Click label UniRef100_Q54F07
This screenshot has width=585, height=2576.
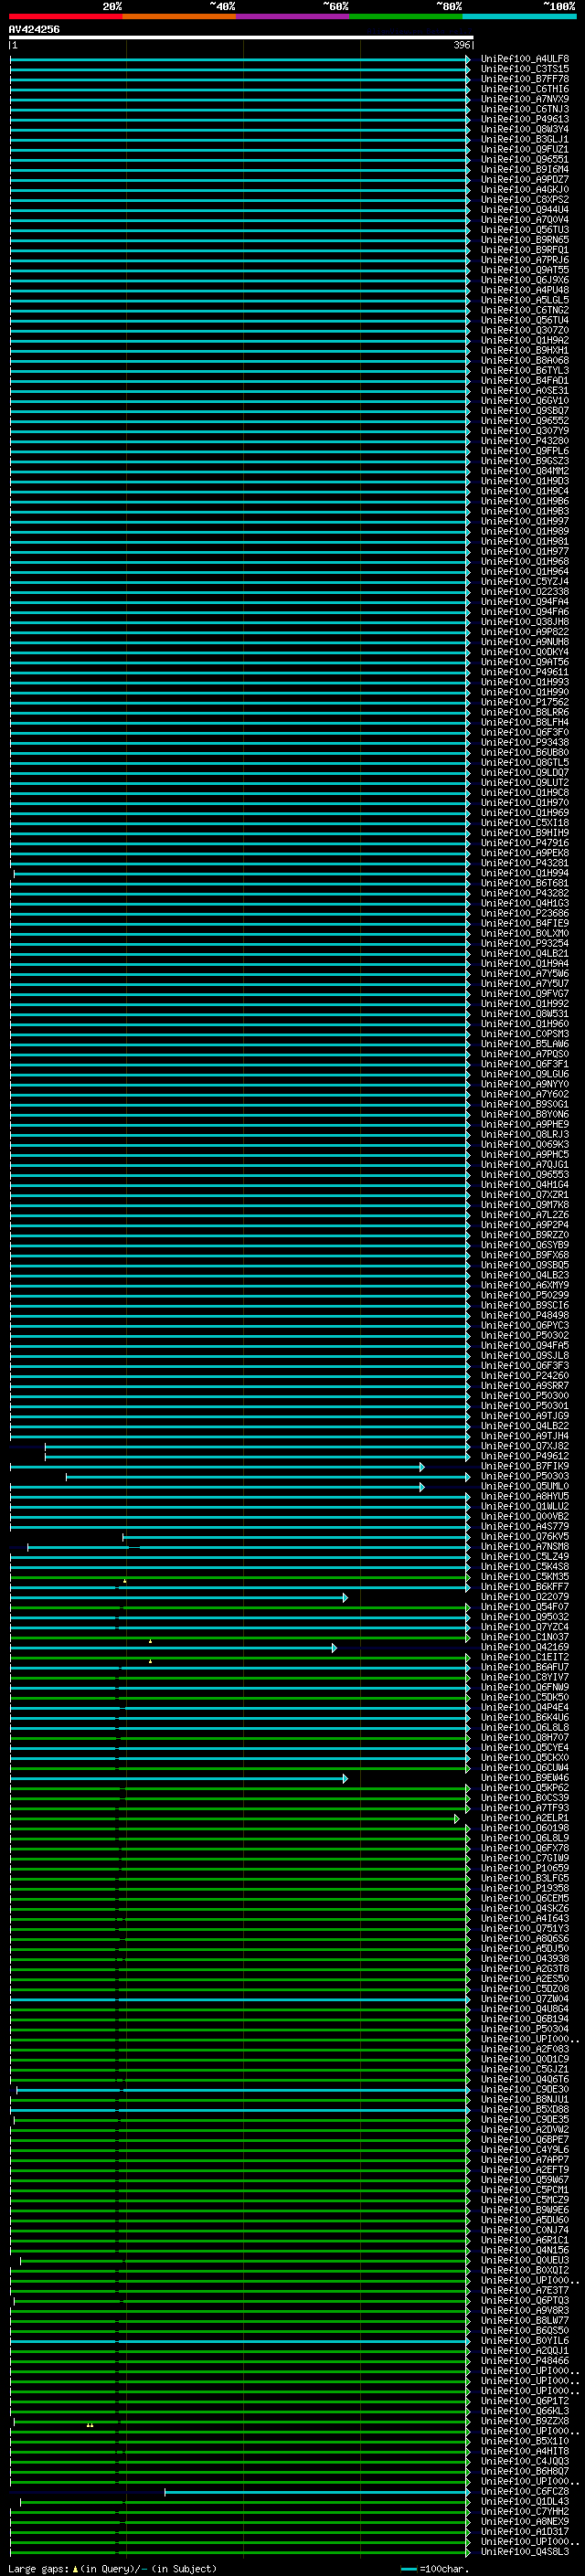coord(525,1607)
